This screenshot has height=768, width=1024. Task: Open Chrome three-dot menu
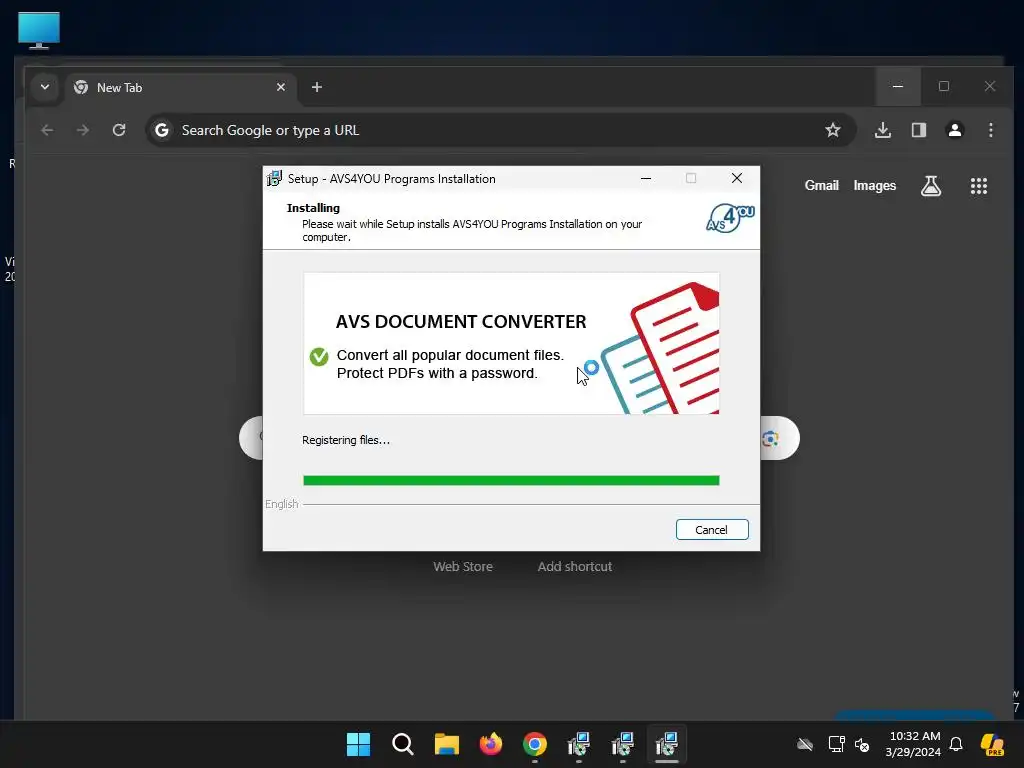991,130
